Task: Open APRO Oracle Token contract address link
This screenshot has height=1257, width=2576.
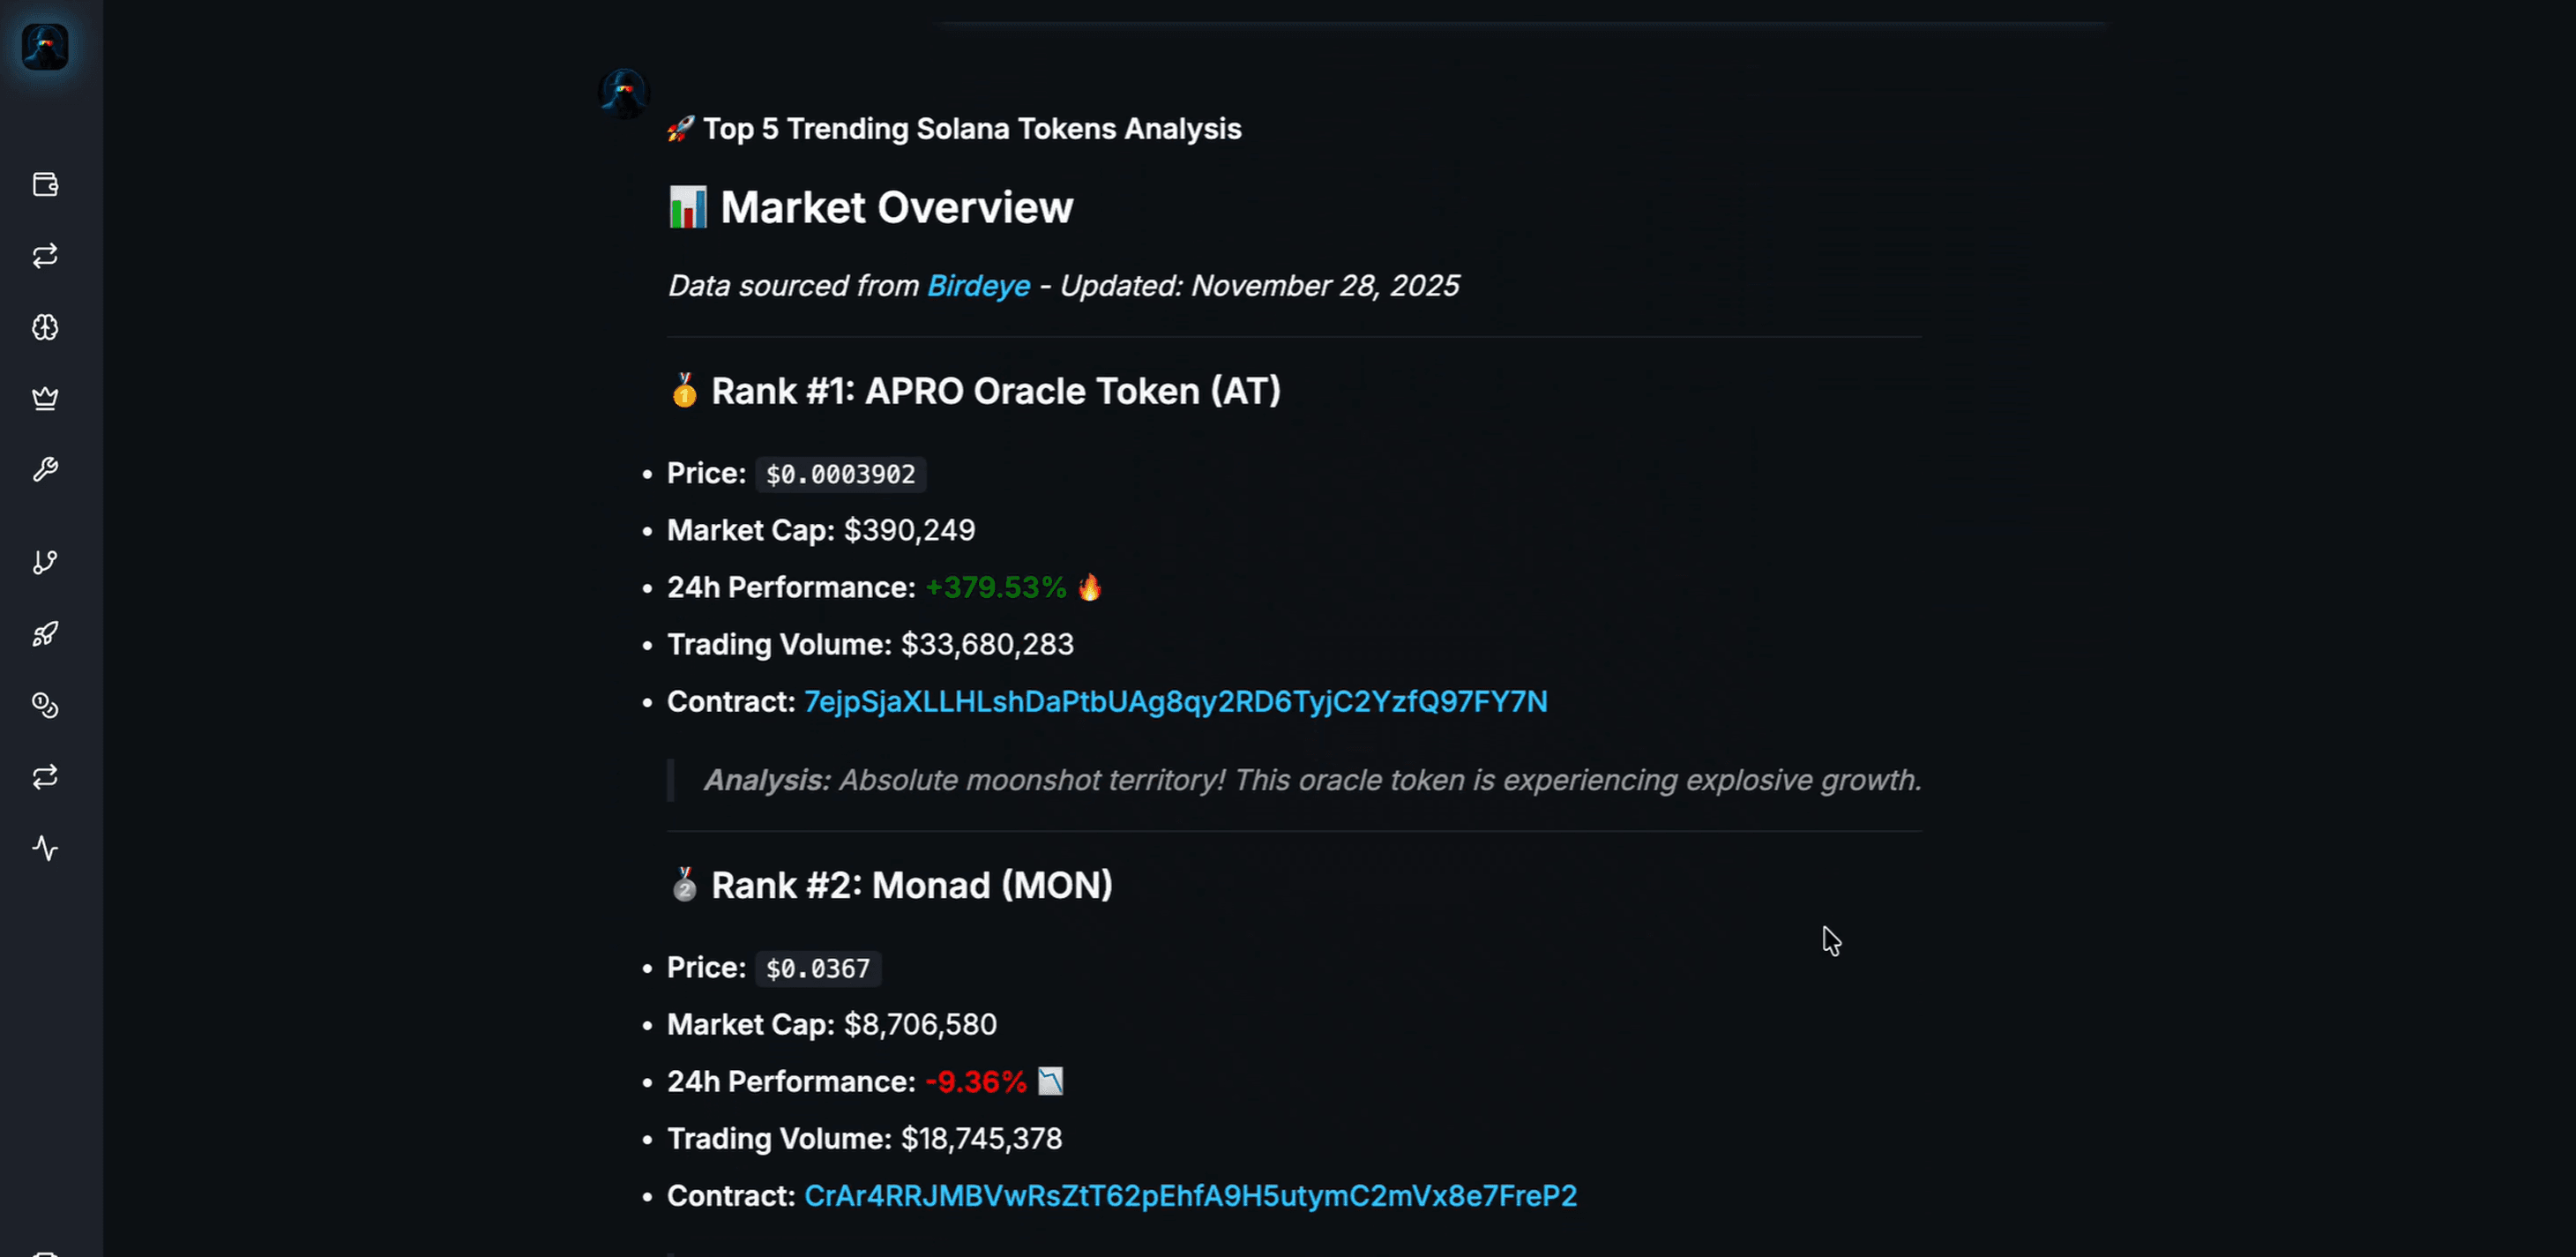Action: 1175,702
